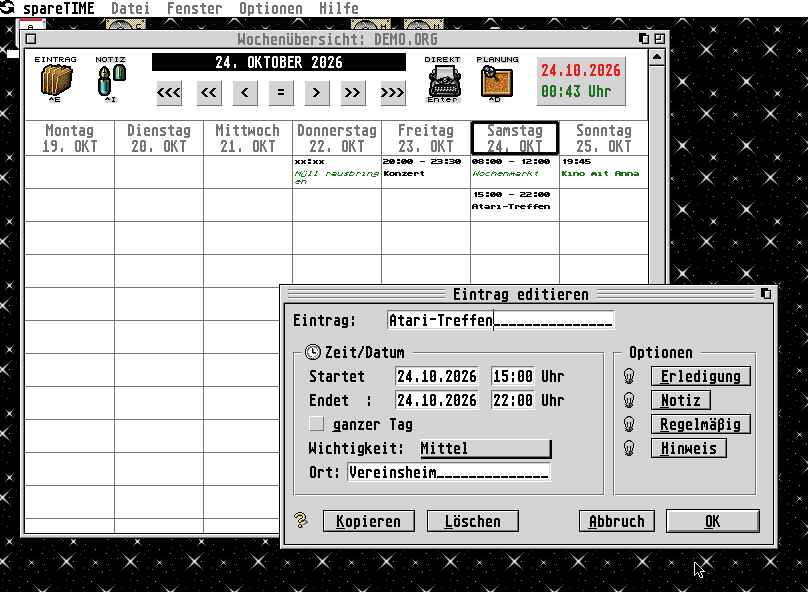This screenshot has width=808, height=592.
Task: Select the Samstag 24. OKT column header
Action: (515, 138)
